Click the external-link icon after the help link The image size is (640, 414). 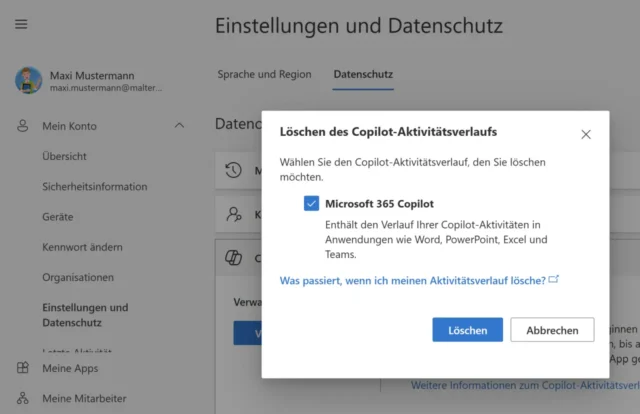pos(553,279)
